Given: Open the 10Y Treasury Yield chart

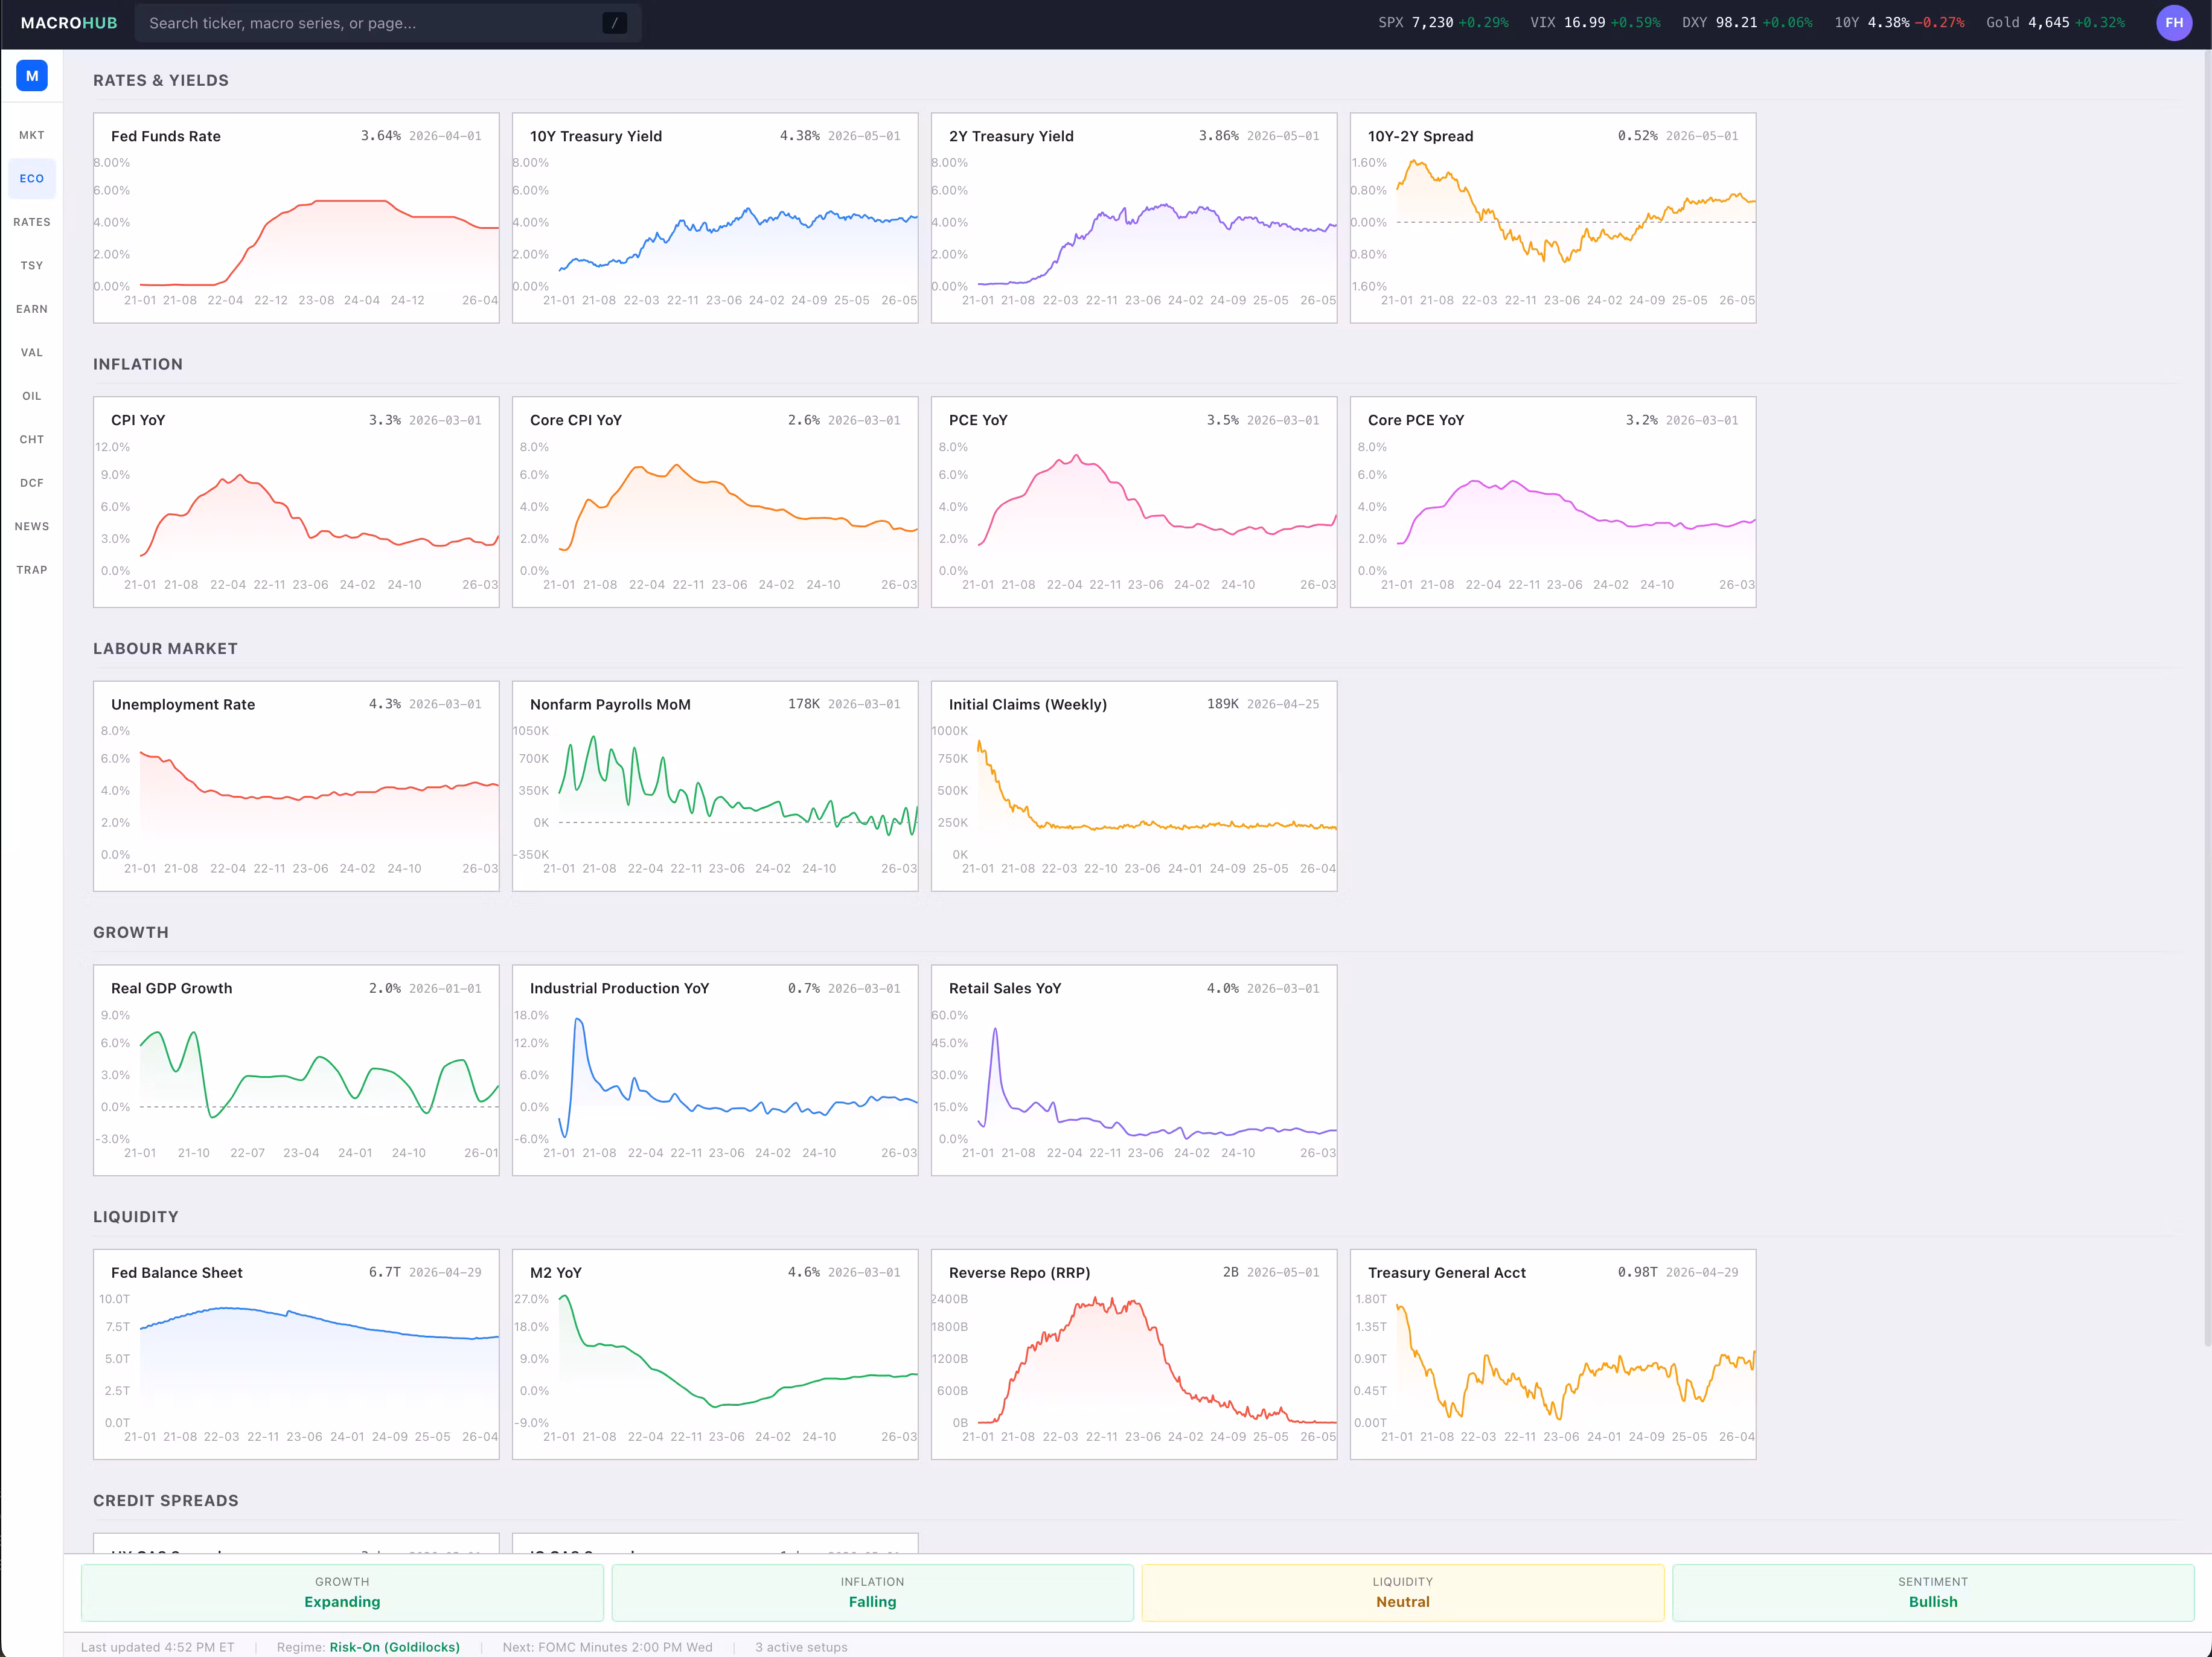Looking at the screenshot, I should pos(715,218).
